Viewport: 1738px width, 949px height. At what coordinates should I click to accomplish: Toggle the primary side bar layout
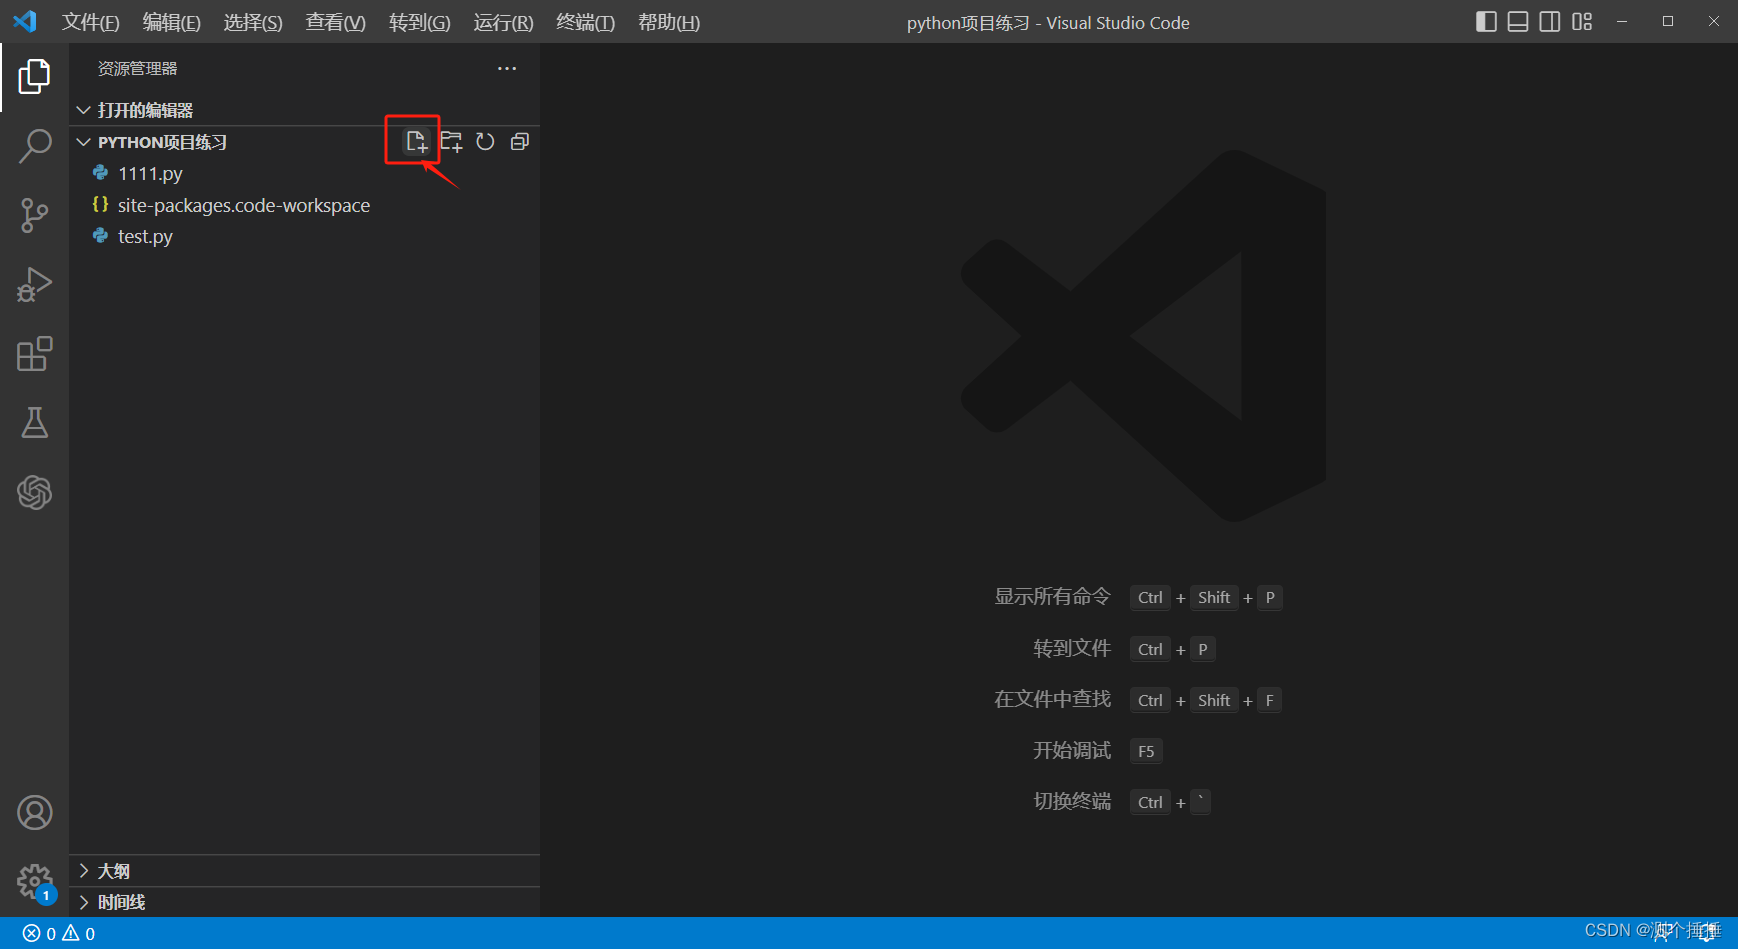pos(1486,22)
